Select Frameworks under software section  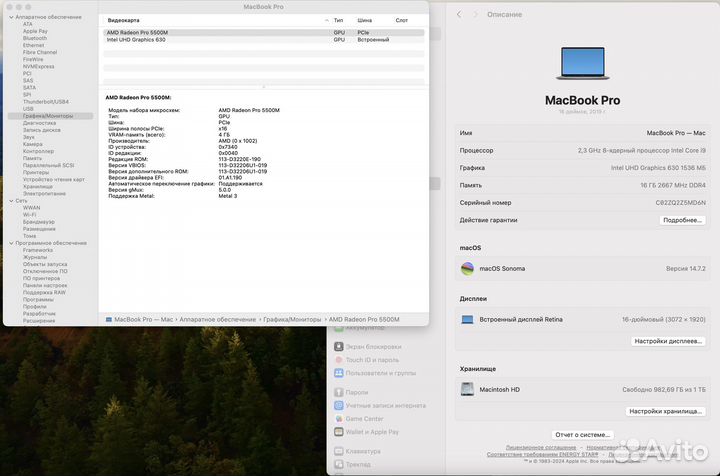(x=38, y=250)
